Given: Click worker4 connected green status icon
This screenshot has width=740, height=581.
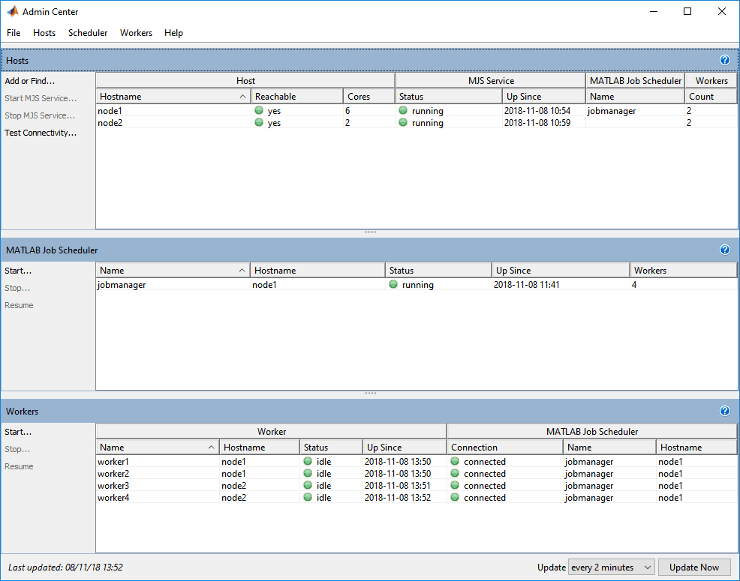Looking at the screenshot, I should click(x=455, y=498).
